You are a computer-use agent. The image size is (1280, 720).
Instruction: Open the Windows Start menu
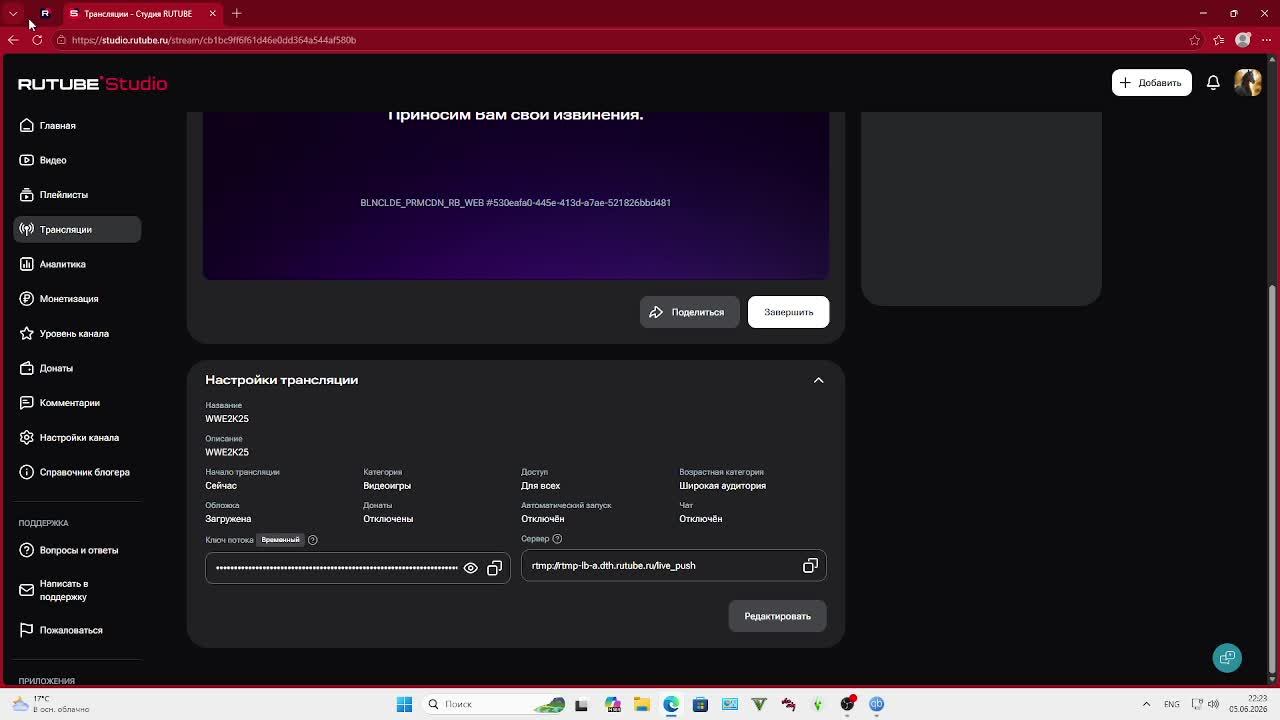[404, 704]
